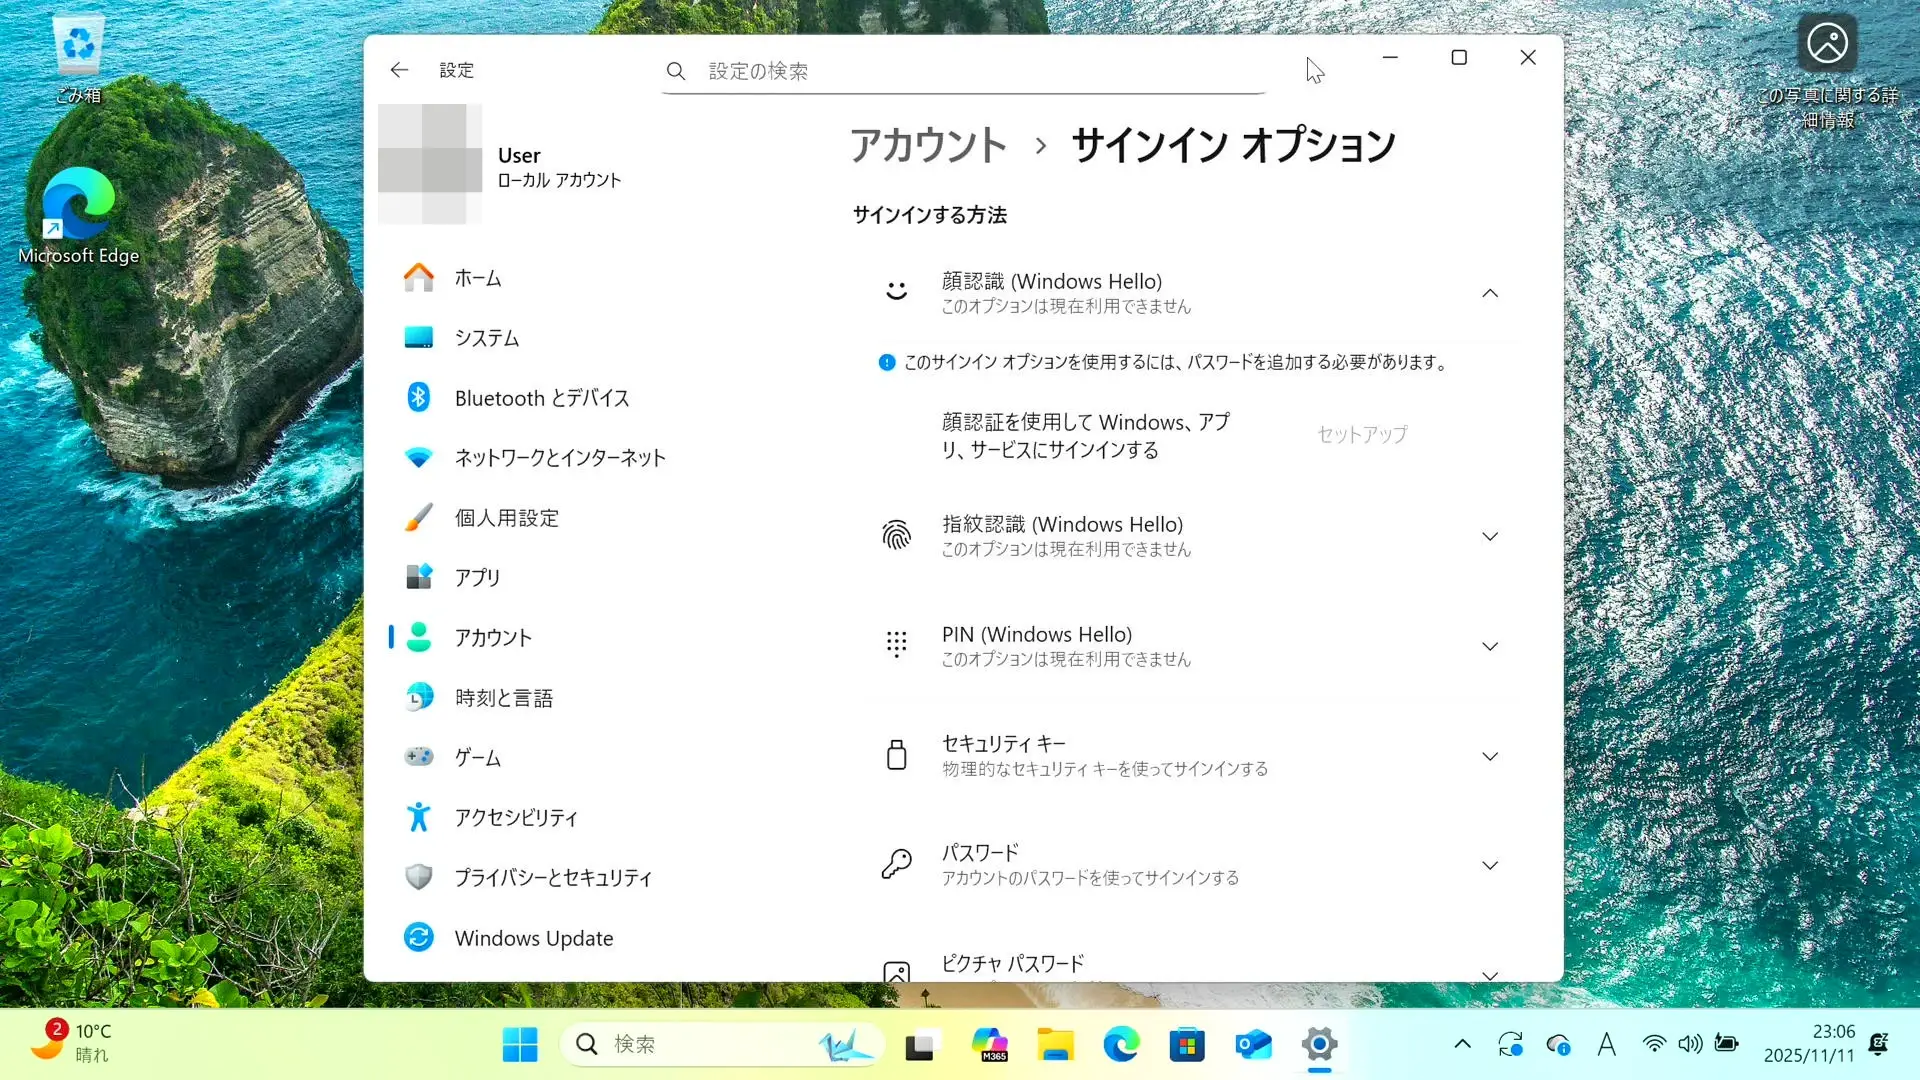The image size is (1920, 1080).
Task: Select Windows Update in sidebar
Action: (533, 938)
